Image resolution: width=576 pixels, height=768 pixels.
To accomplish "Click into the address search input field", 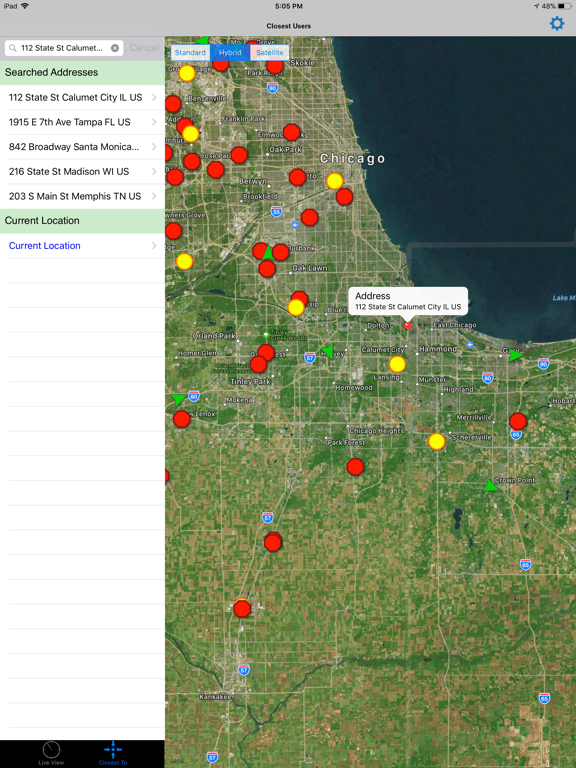I will [64, 48].
